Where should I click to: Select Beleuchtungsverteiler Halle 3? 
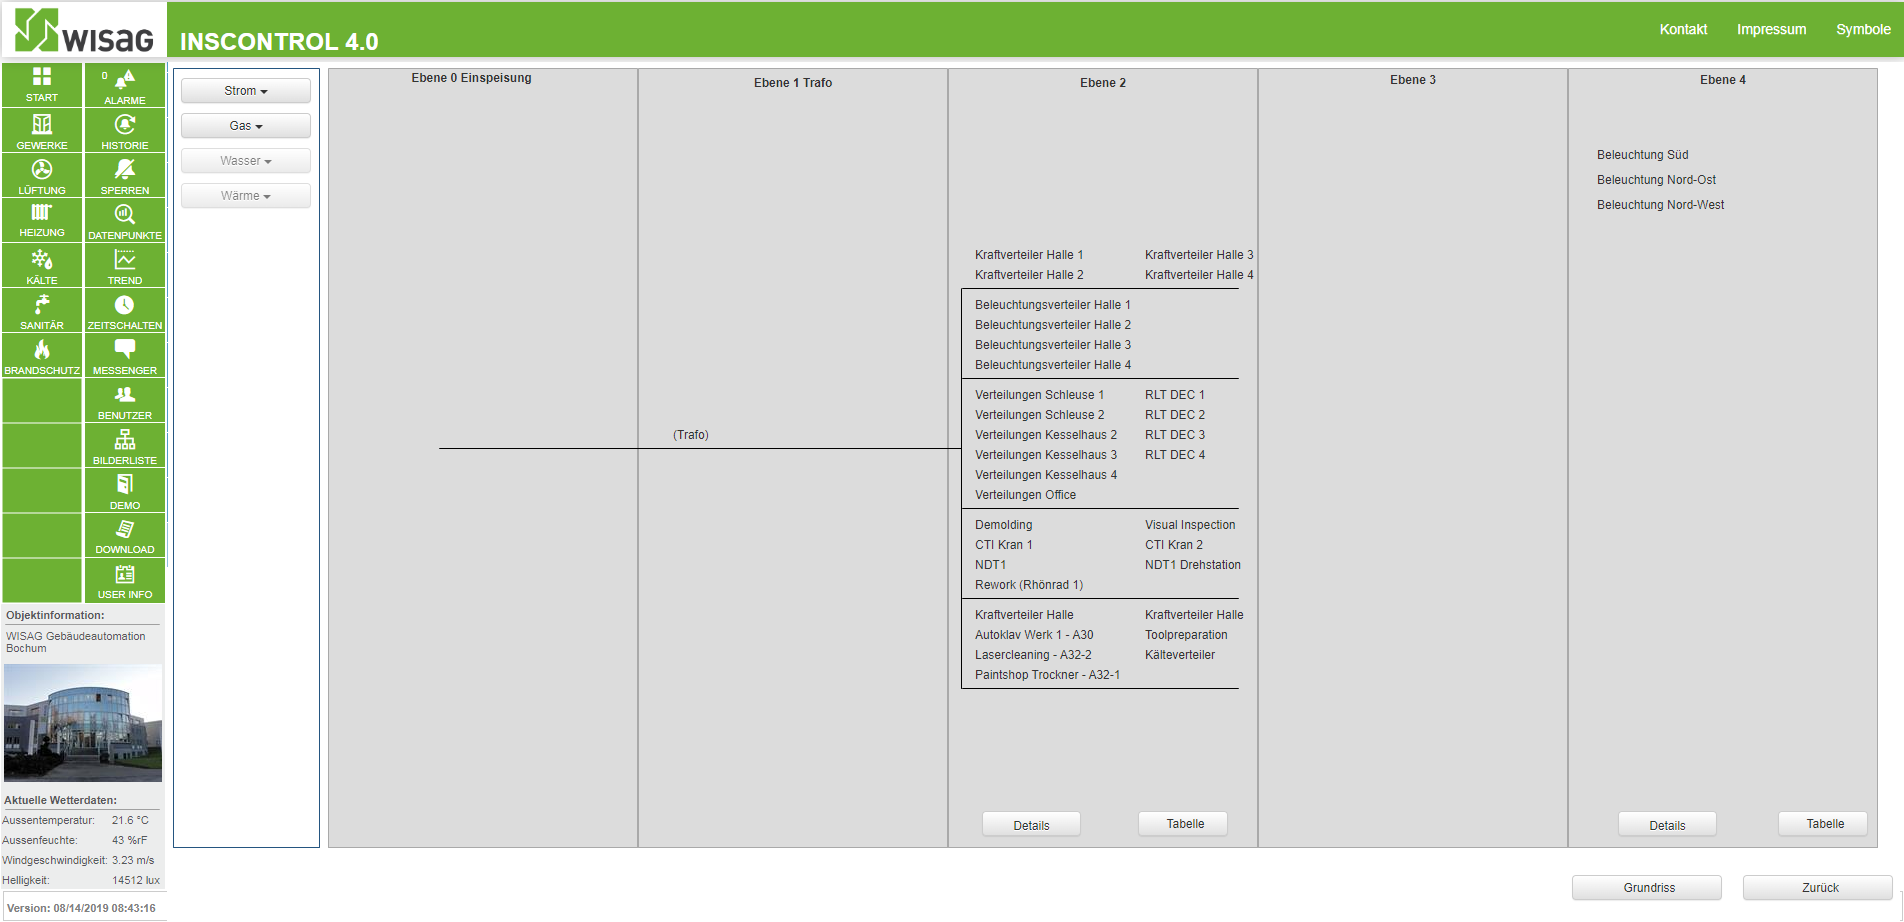[x=1053, y=345]
